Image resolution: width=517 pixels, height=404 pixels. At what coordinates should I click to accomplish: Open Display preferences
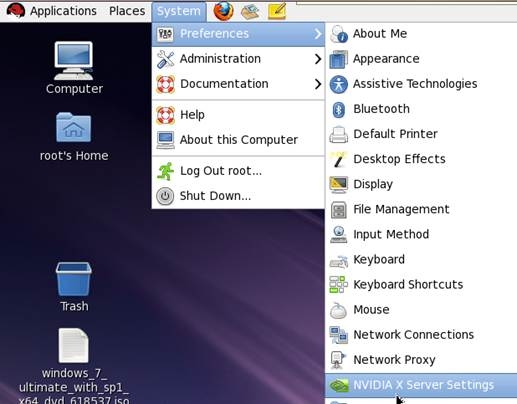click(421, 185)
